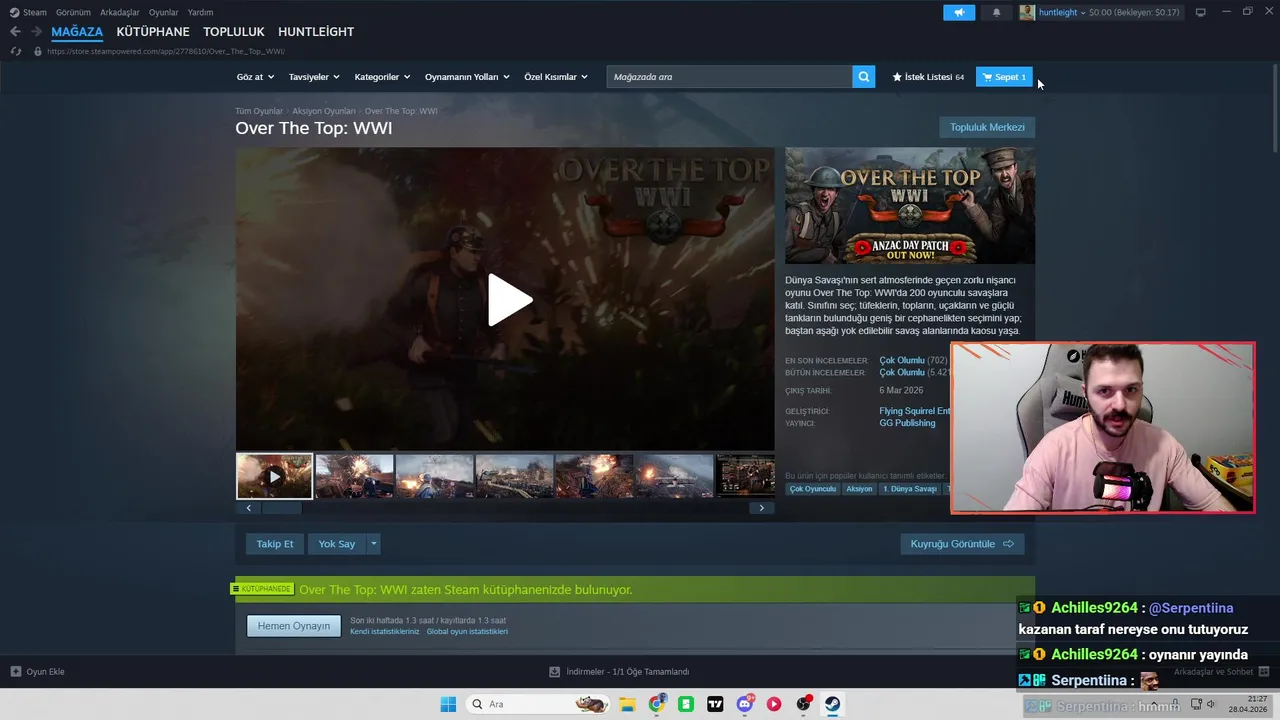Reload the store page
Image resolution: width=1280 pixels, height=720 pixels.
pyautogui.click(x=16, y=51)
